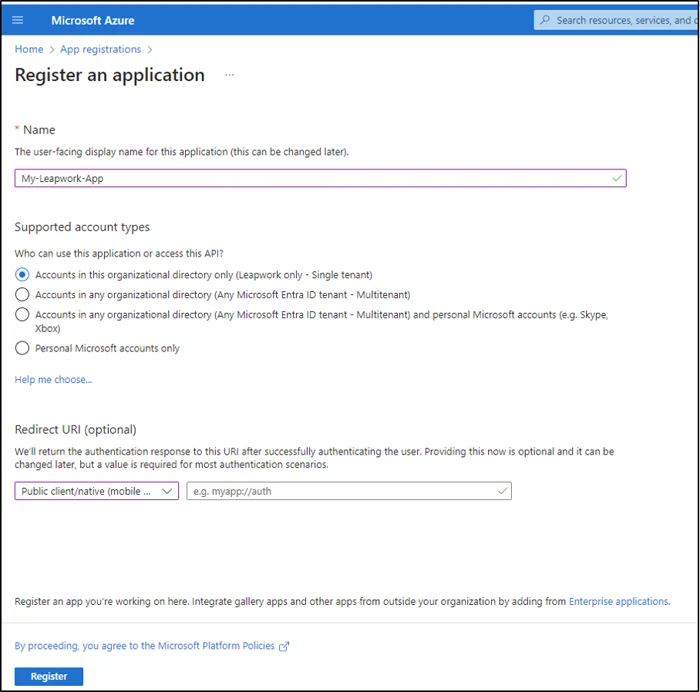Screen dimensions: 700x692
Task: Click the checkmark icon in Name field
Action: 617,178
